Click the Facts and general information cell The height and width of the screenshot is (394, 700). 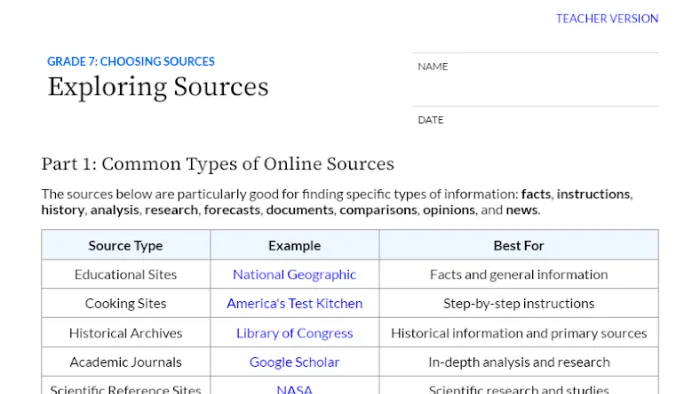point(518,274)
